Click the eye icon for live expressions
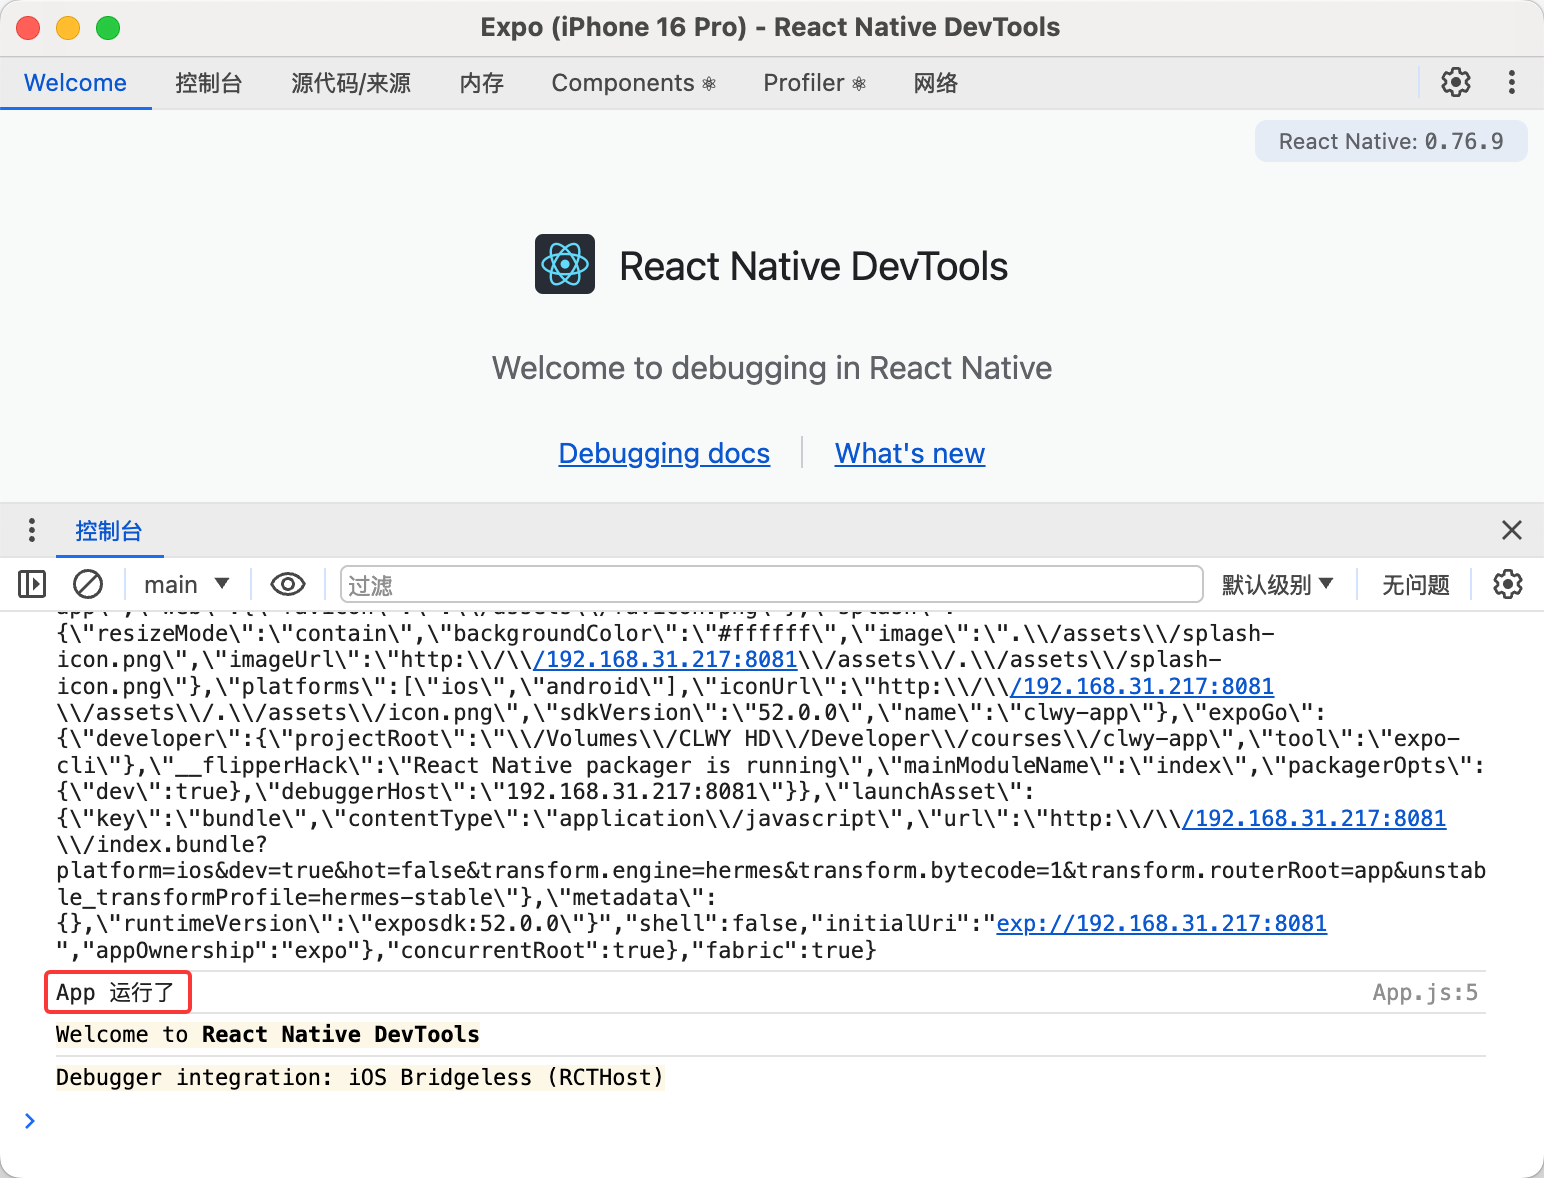This screenshot has height=1178, width=1544. coord(288,584)
